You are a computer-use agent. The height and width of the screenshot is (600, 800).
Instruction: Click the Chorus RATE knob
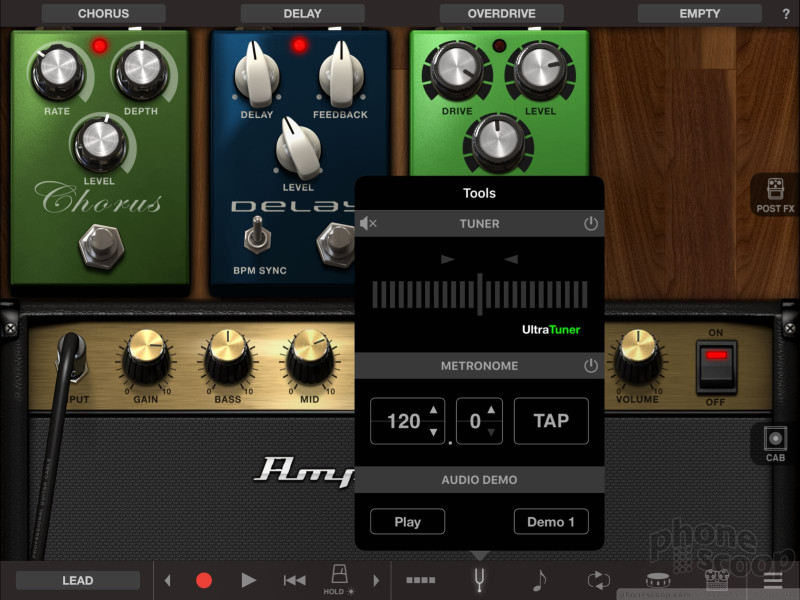click(58, 71)
